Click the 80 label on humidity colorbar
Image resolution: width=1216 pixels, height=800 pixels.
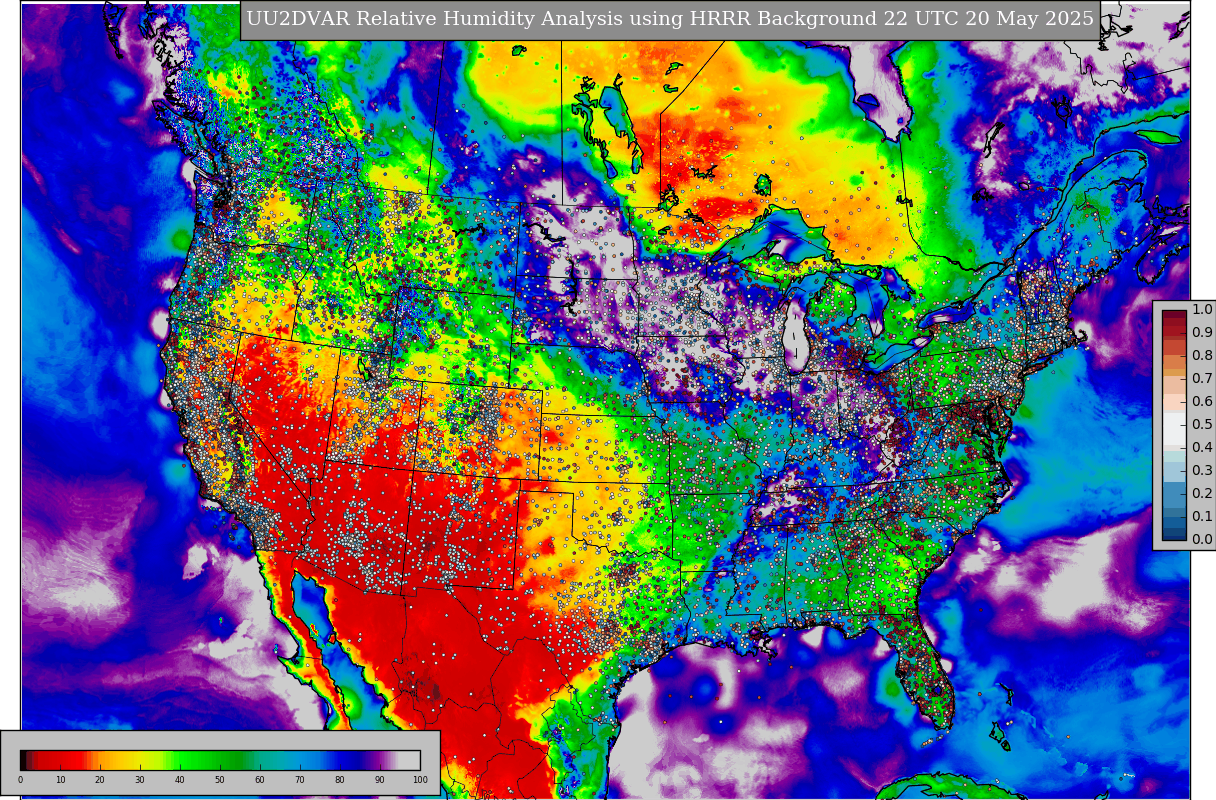(x=340, y=780)
